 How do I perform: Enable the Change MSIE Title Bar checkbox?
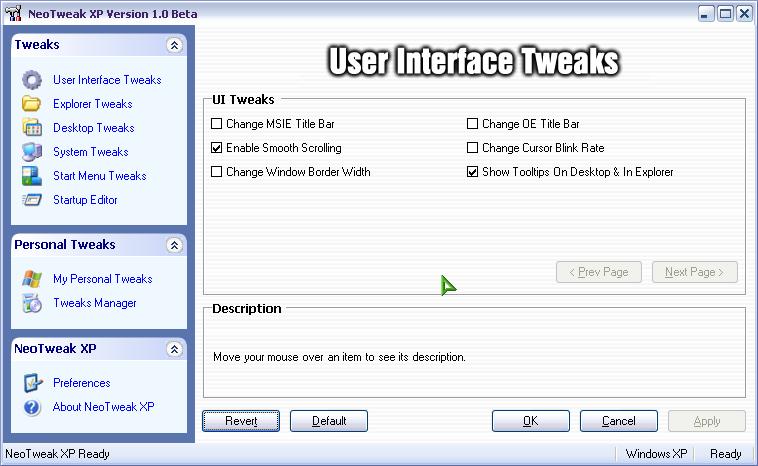tap(217, 124)
